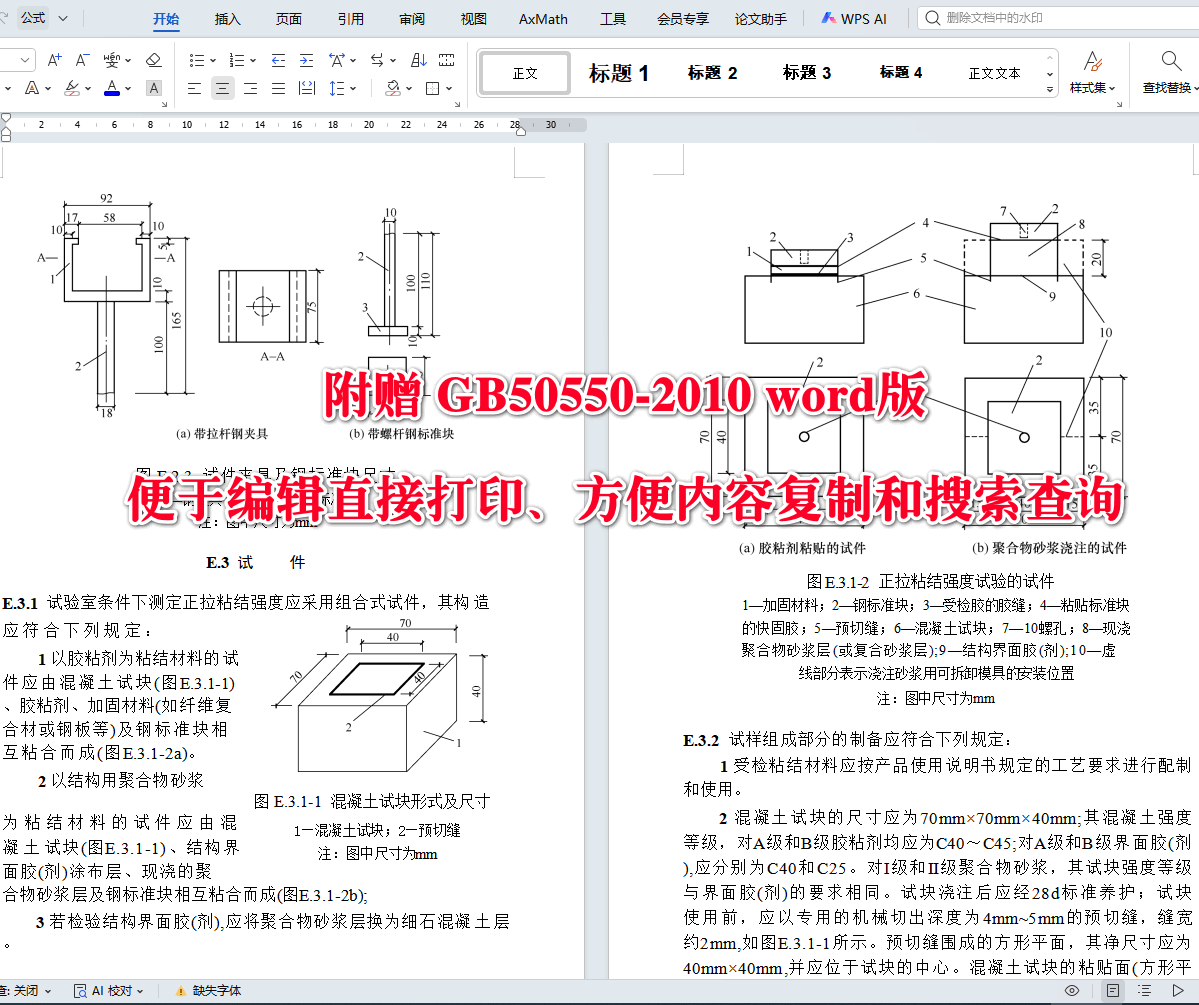Expand line spacing dropdown arrow
Screen dimensions: 1199x1005
(353, 89)
